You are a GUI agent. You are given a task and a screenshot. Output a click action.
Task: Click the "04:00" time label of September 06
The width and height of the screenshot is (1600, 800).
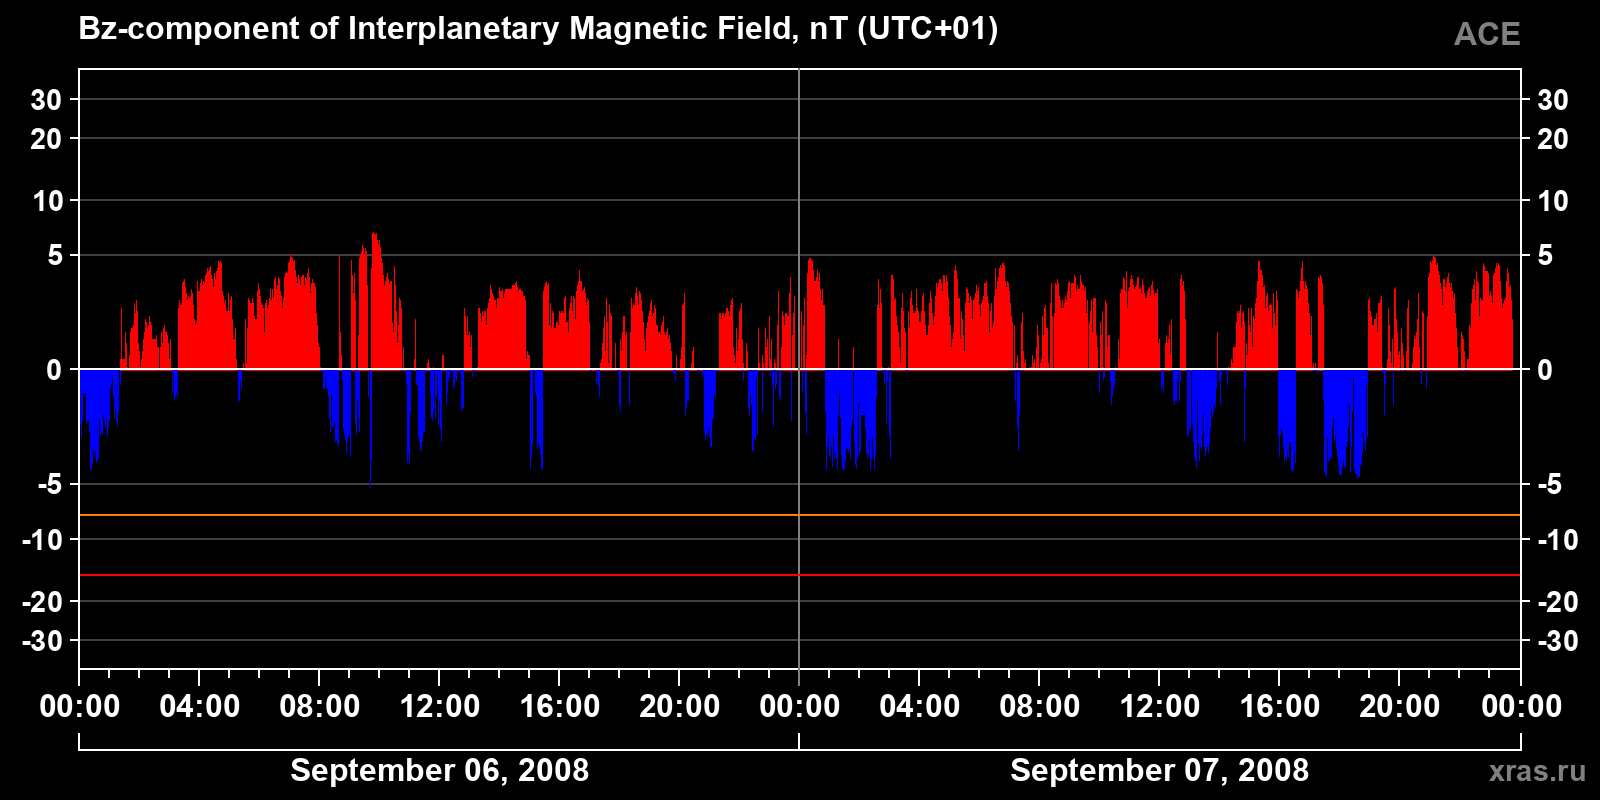click(200, 706)
